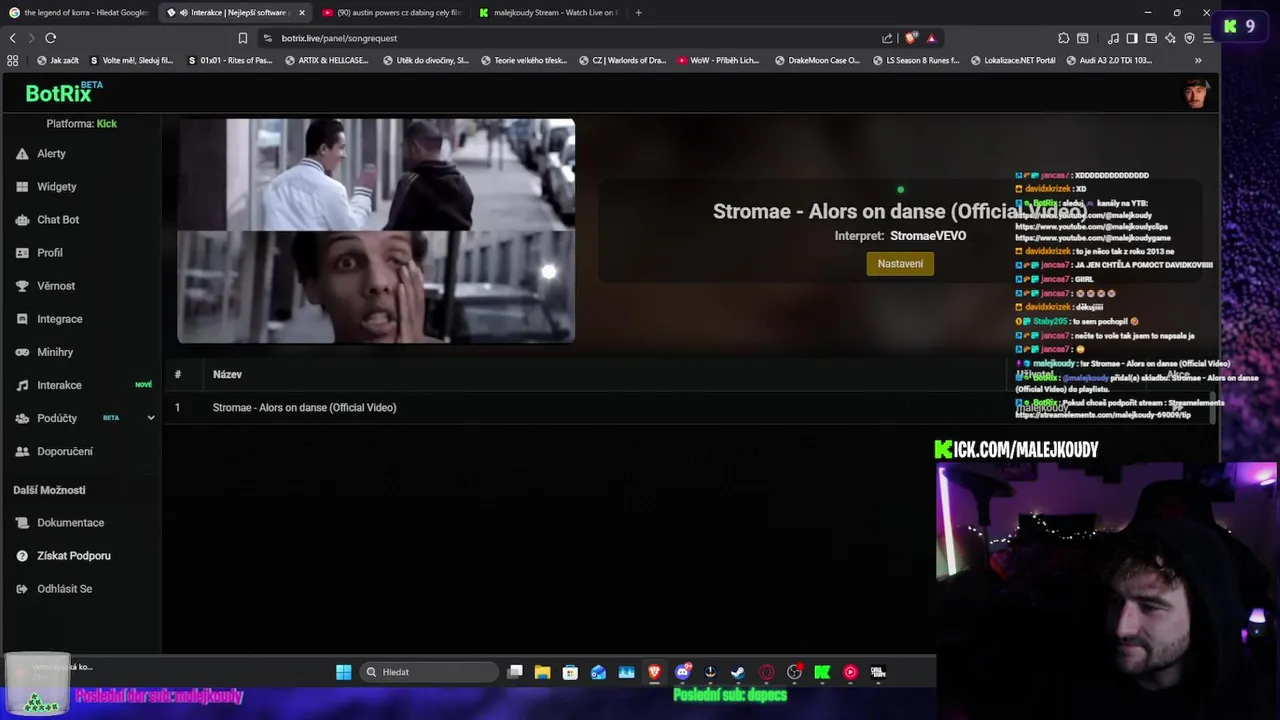Open Task View on the taskbar
Viewport: 1280px width, 720px height.
pyautogui.click(x=515, y=672)
